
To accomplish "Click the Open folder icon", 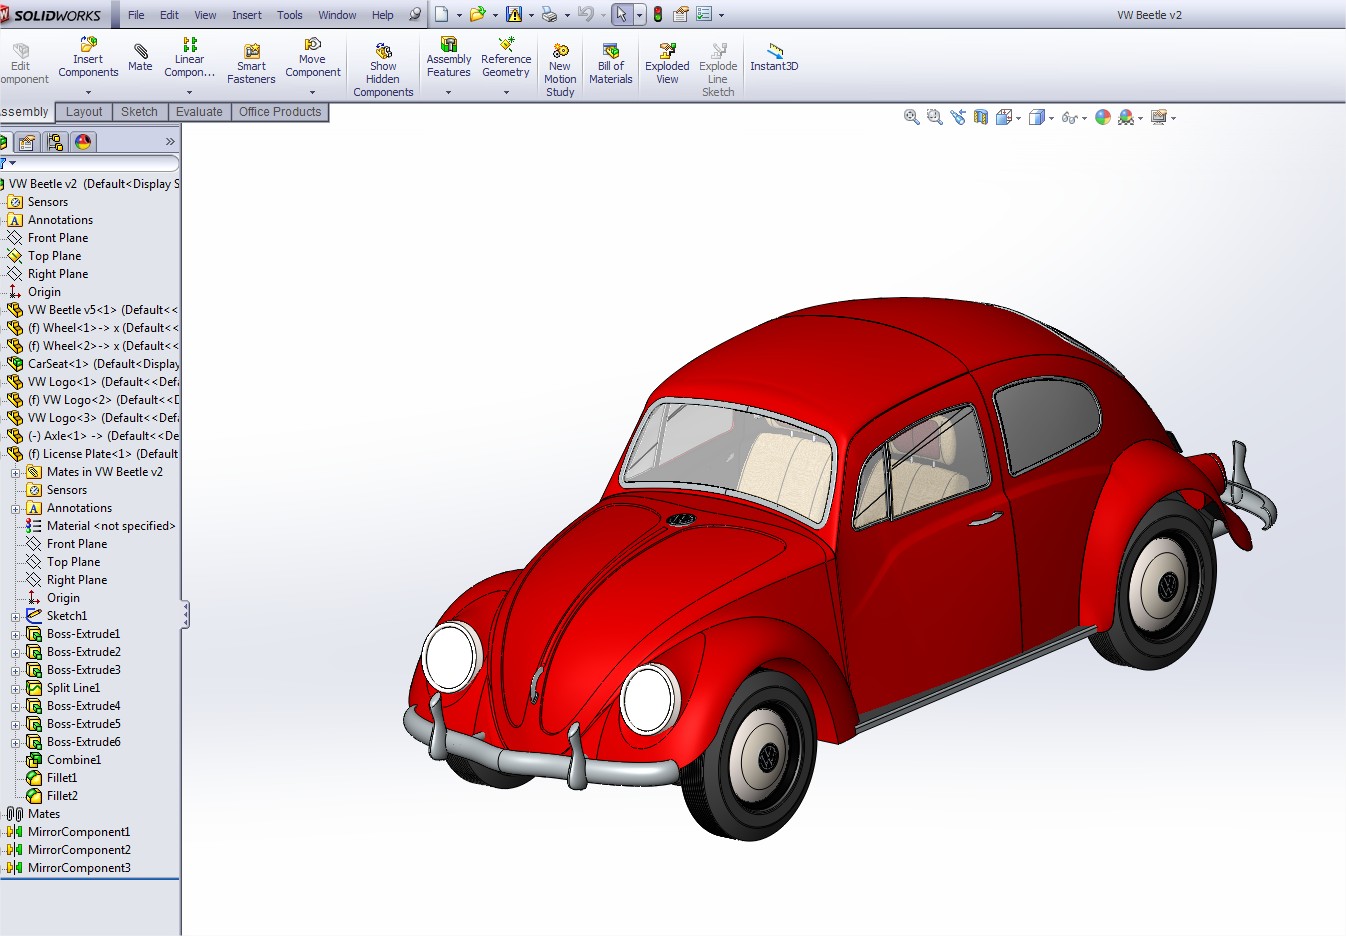I will pyautogui.click(x=477, y=14).
